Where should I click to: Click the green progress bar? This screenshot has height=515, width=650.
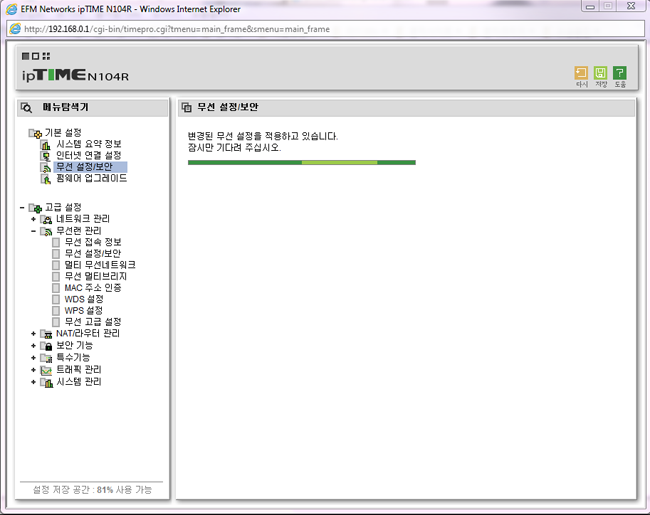tap(302, 163)
